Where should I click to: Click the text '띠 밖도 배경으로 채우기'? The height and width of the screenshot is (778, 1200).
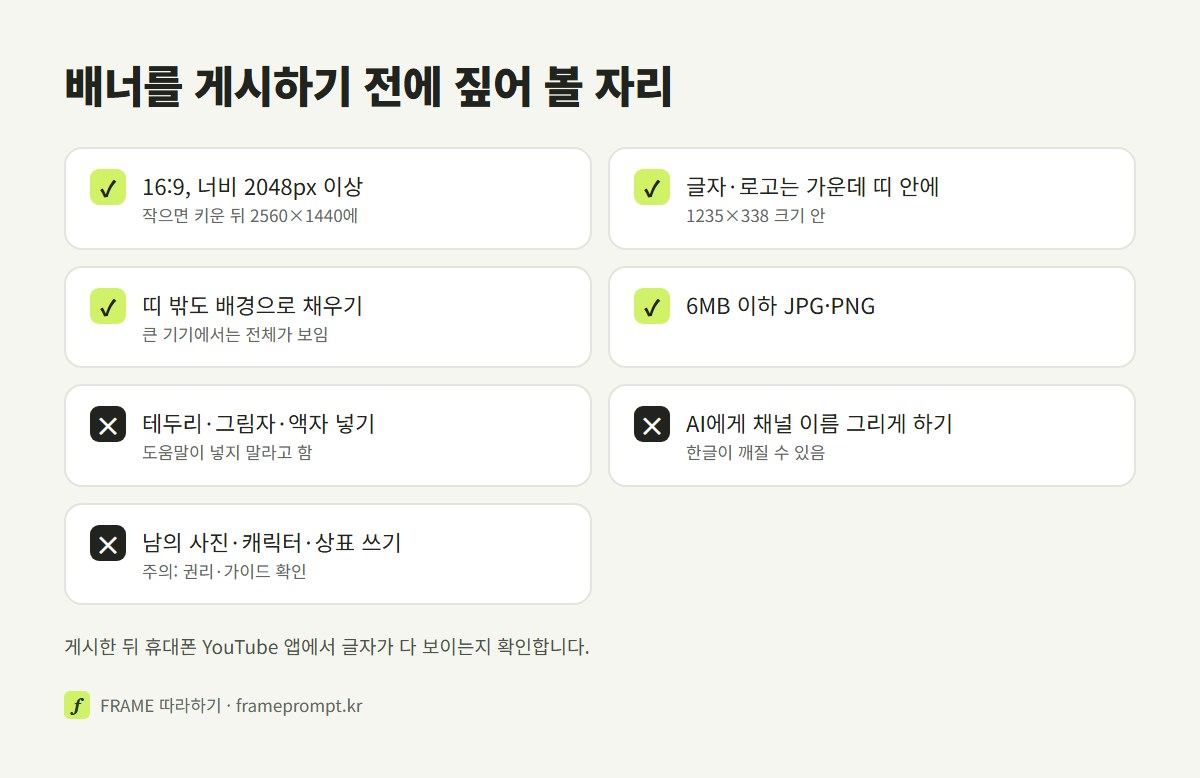[252, 306]
